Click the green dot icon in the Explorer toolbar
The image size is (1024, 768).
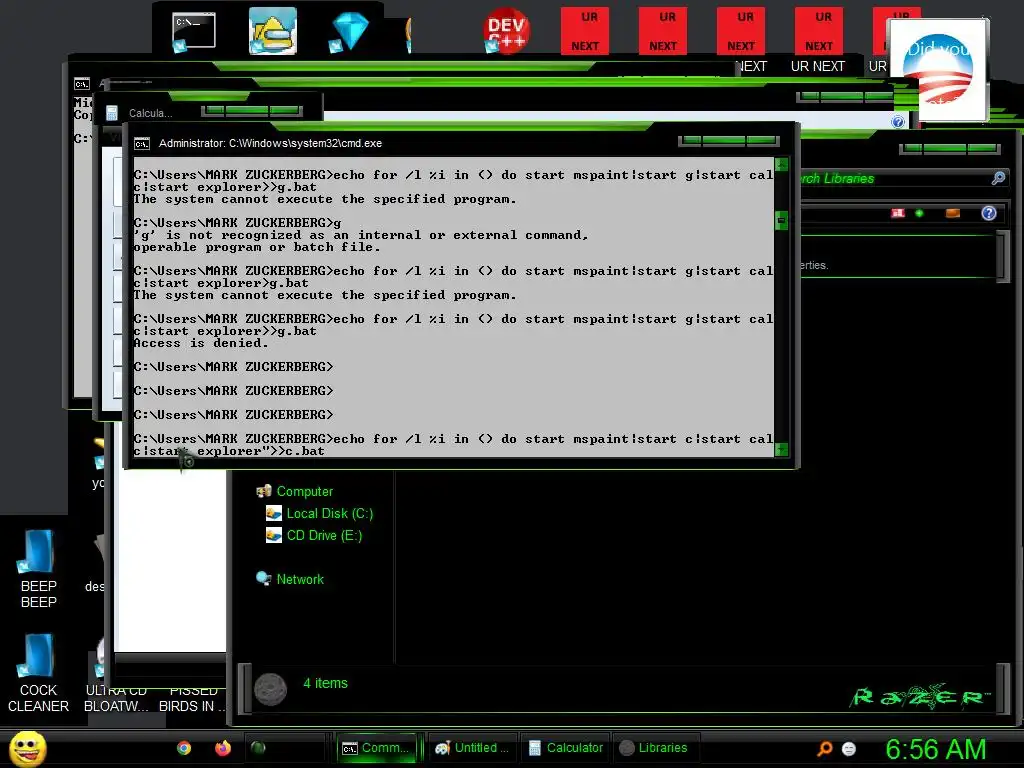[x=919, y=213]
